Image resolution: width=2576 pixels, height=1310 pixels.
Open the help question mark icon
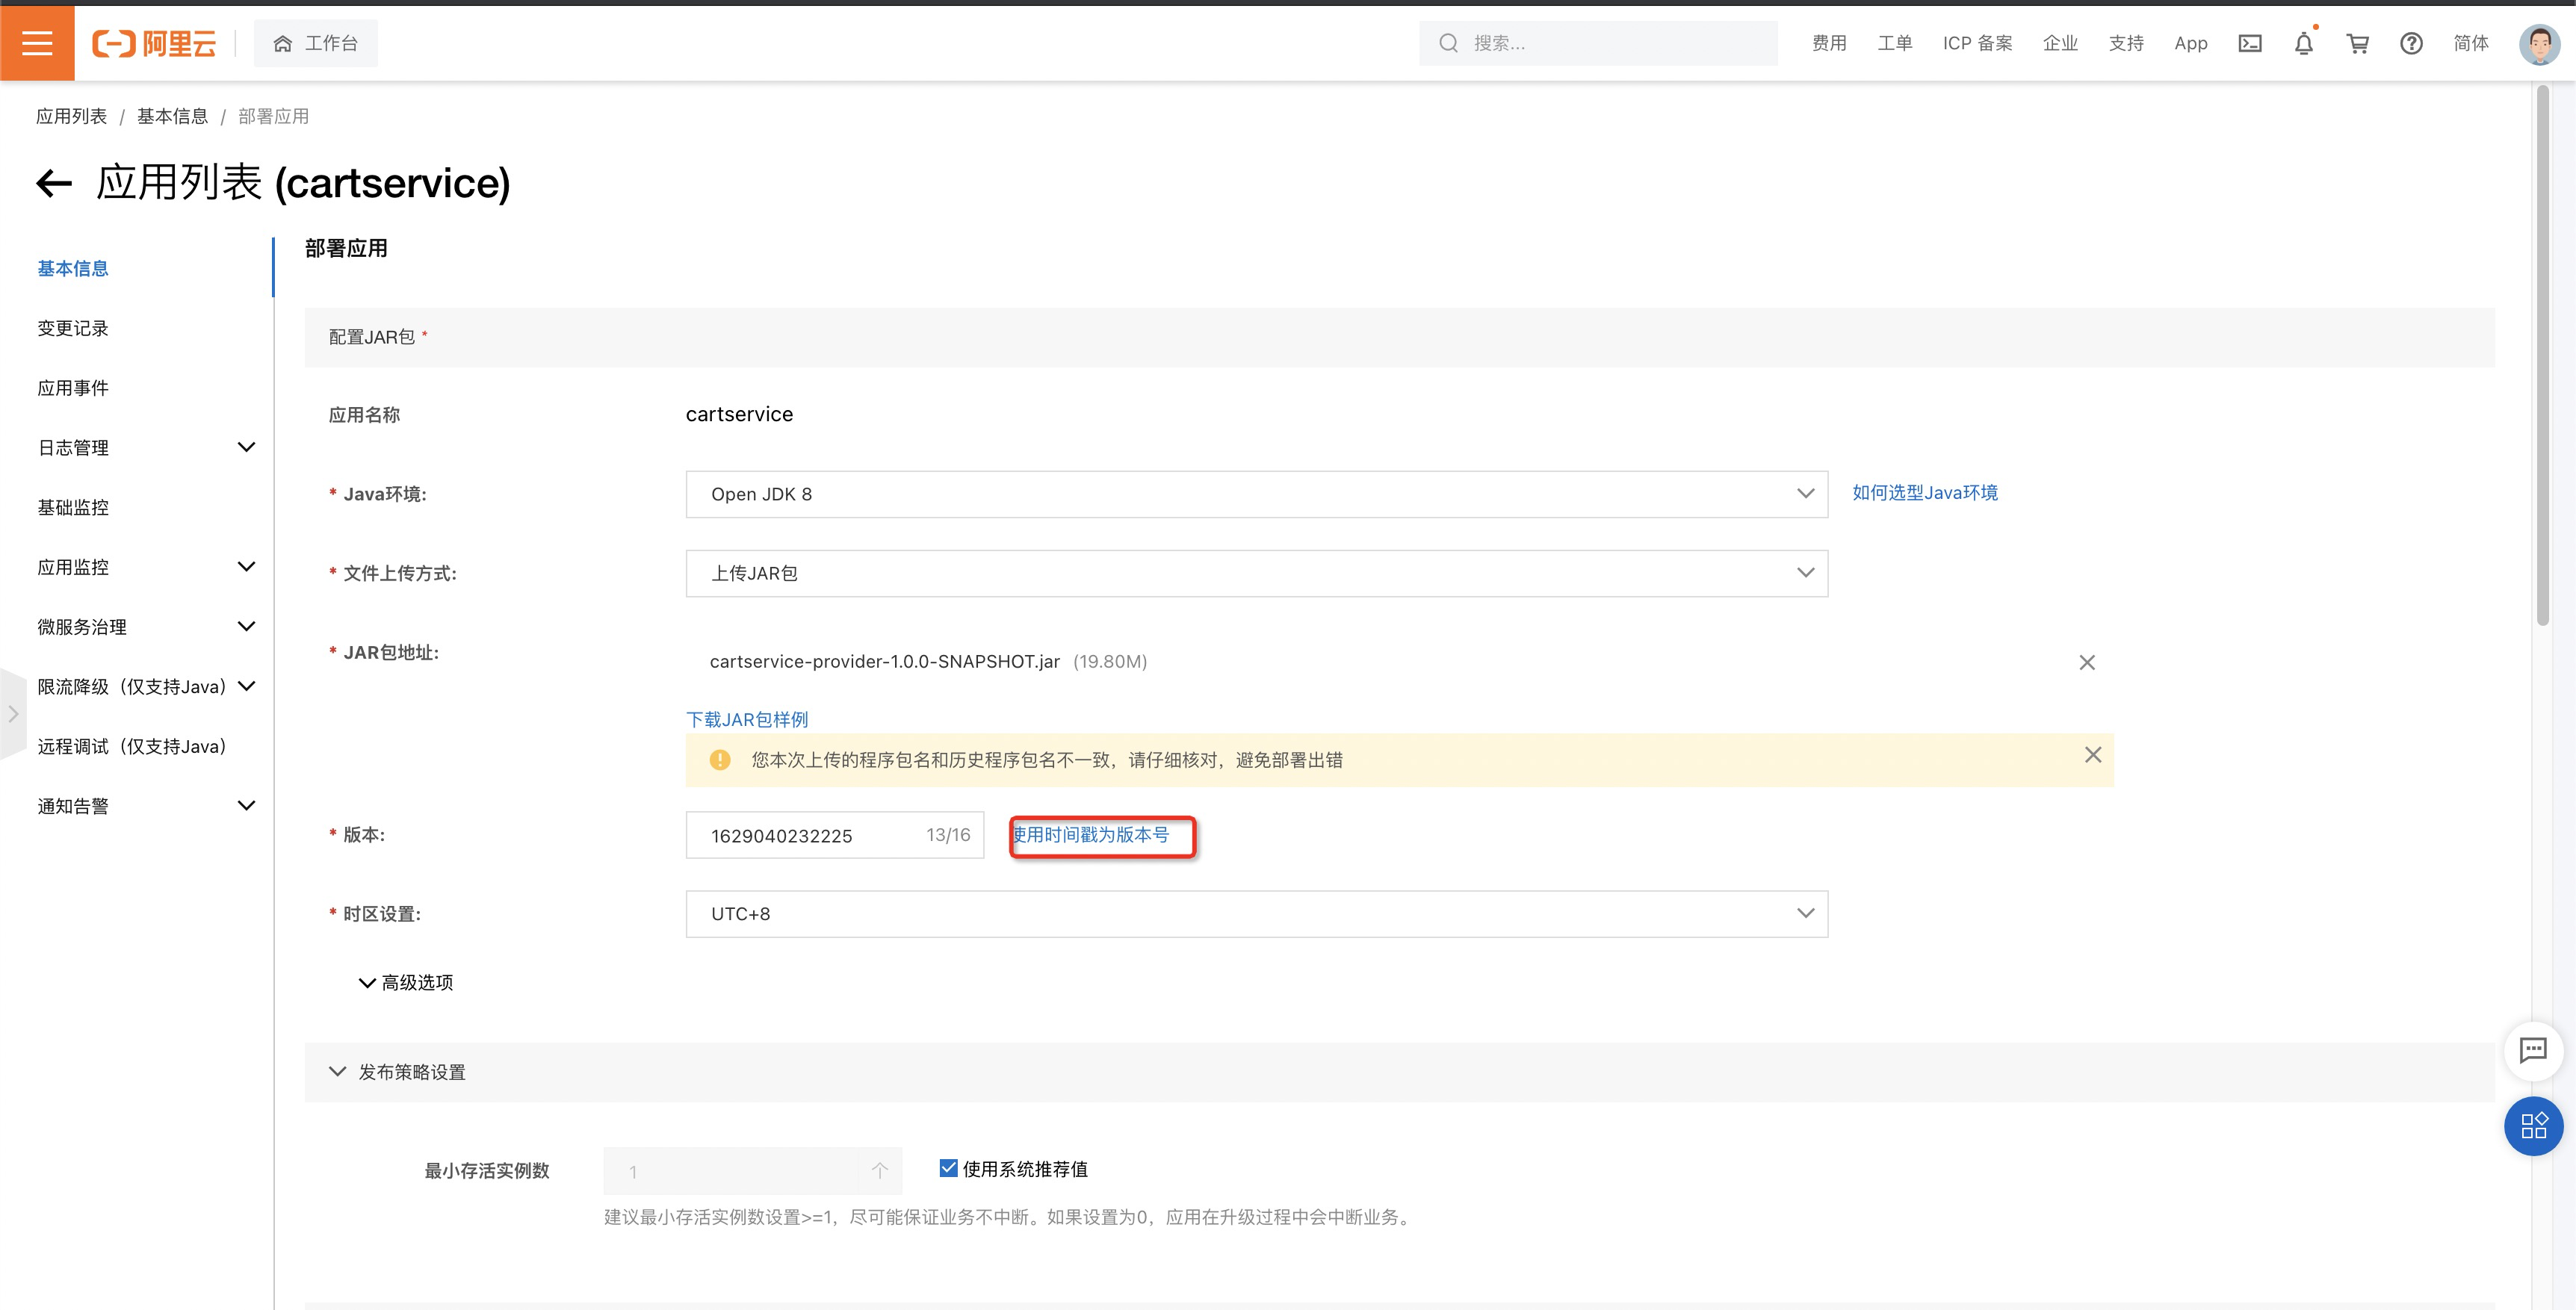2411,43
